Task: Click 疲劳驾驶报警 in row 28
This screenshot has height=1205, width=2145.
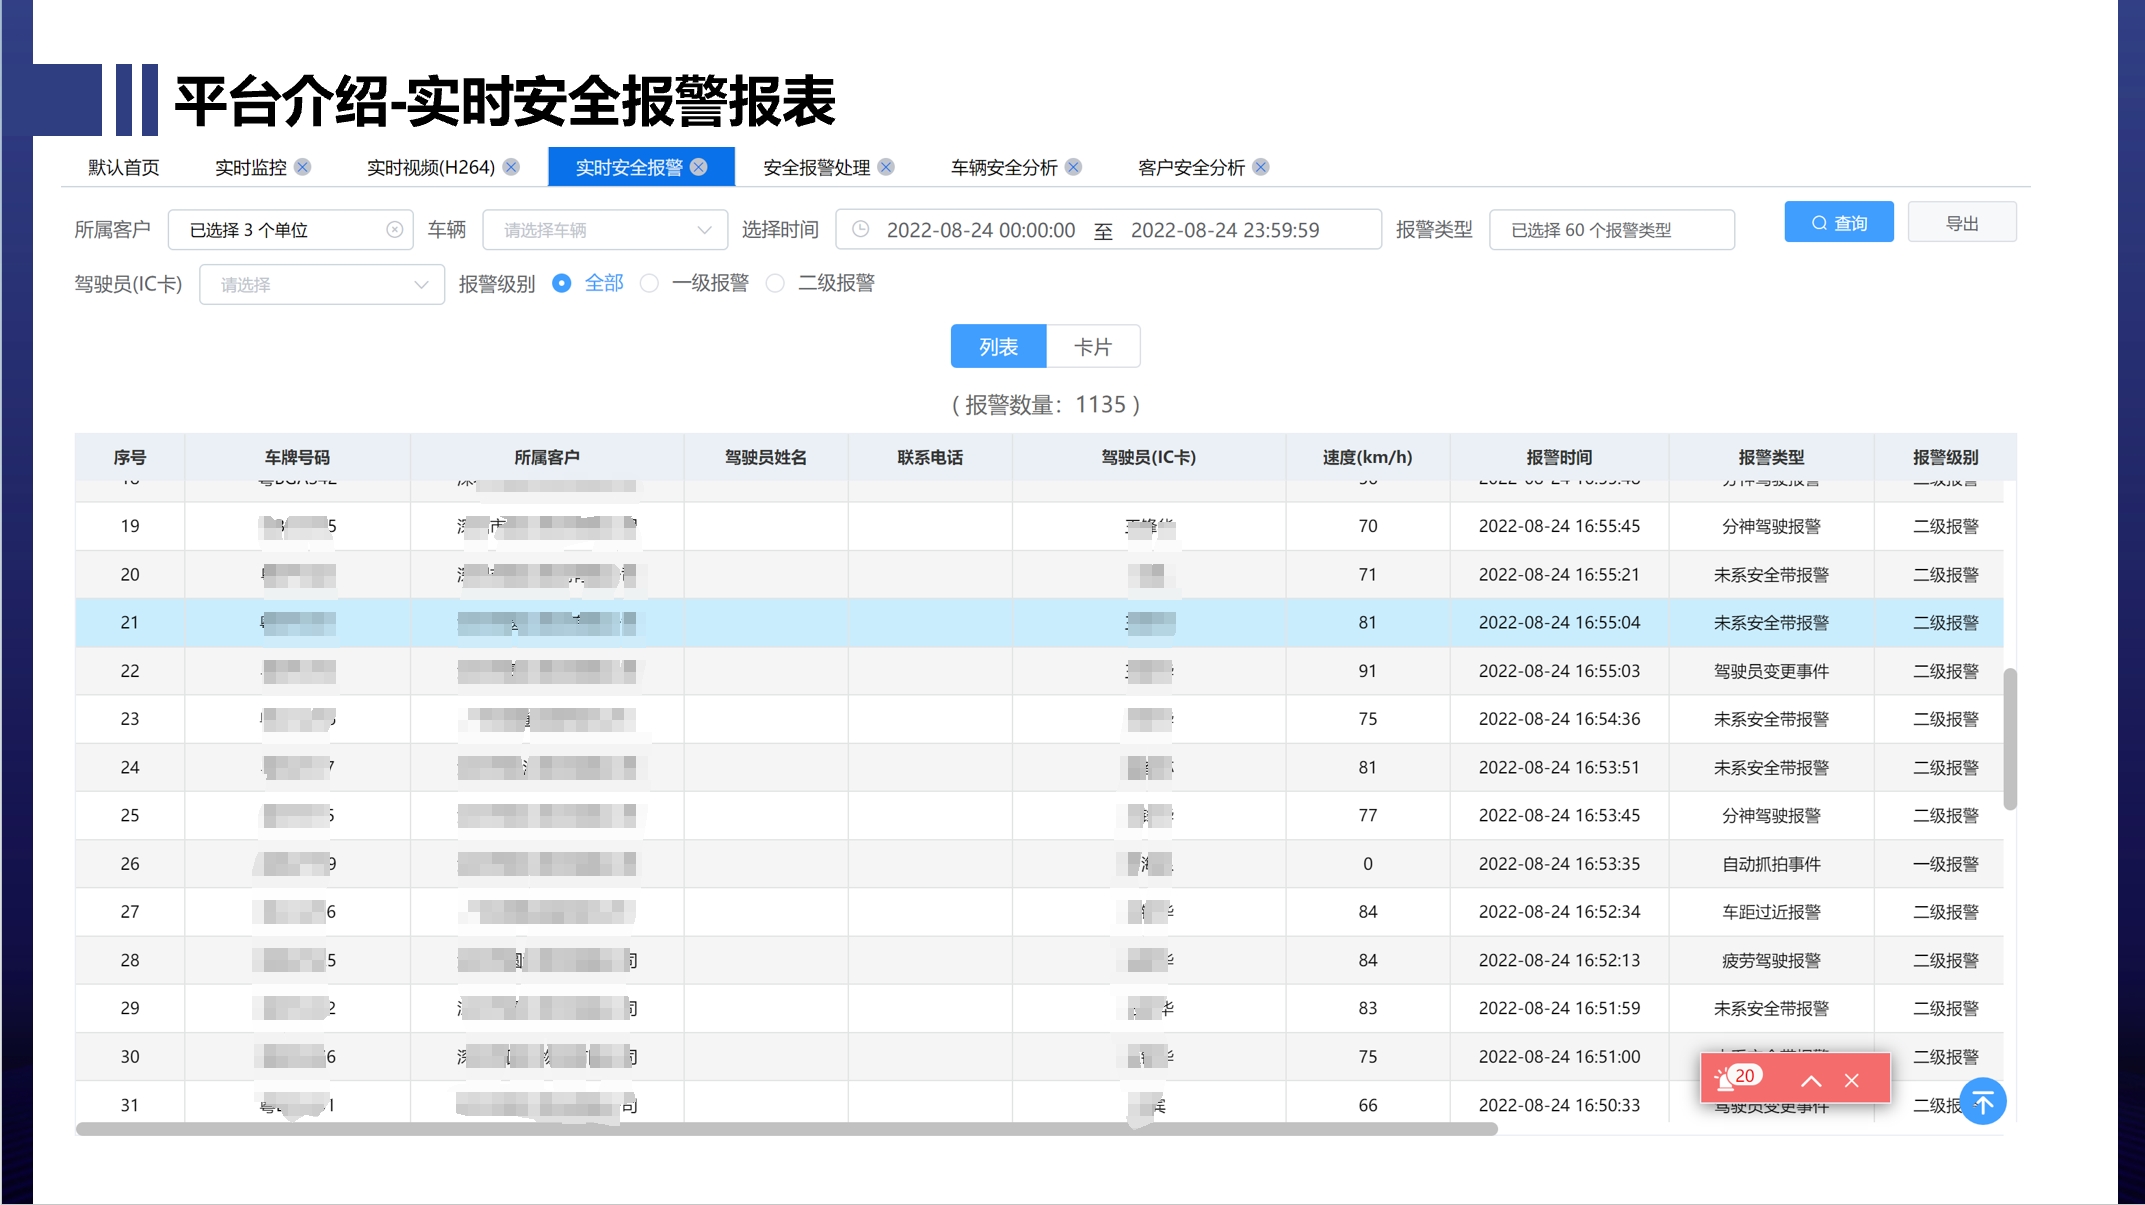Action: click(1771, 960)
